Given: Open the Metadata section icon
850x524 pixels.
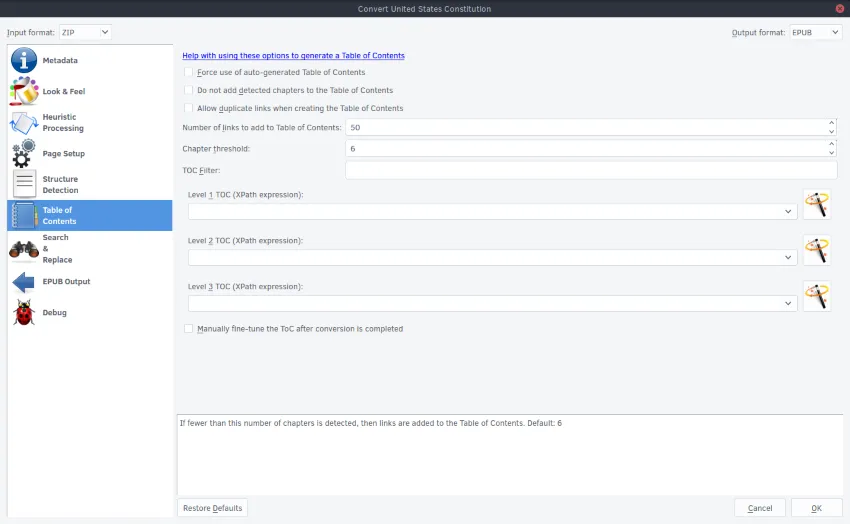Looking at the screenshot, I should point(23,60).
